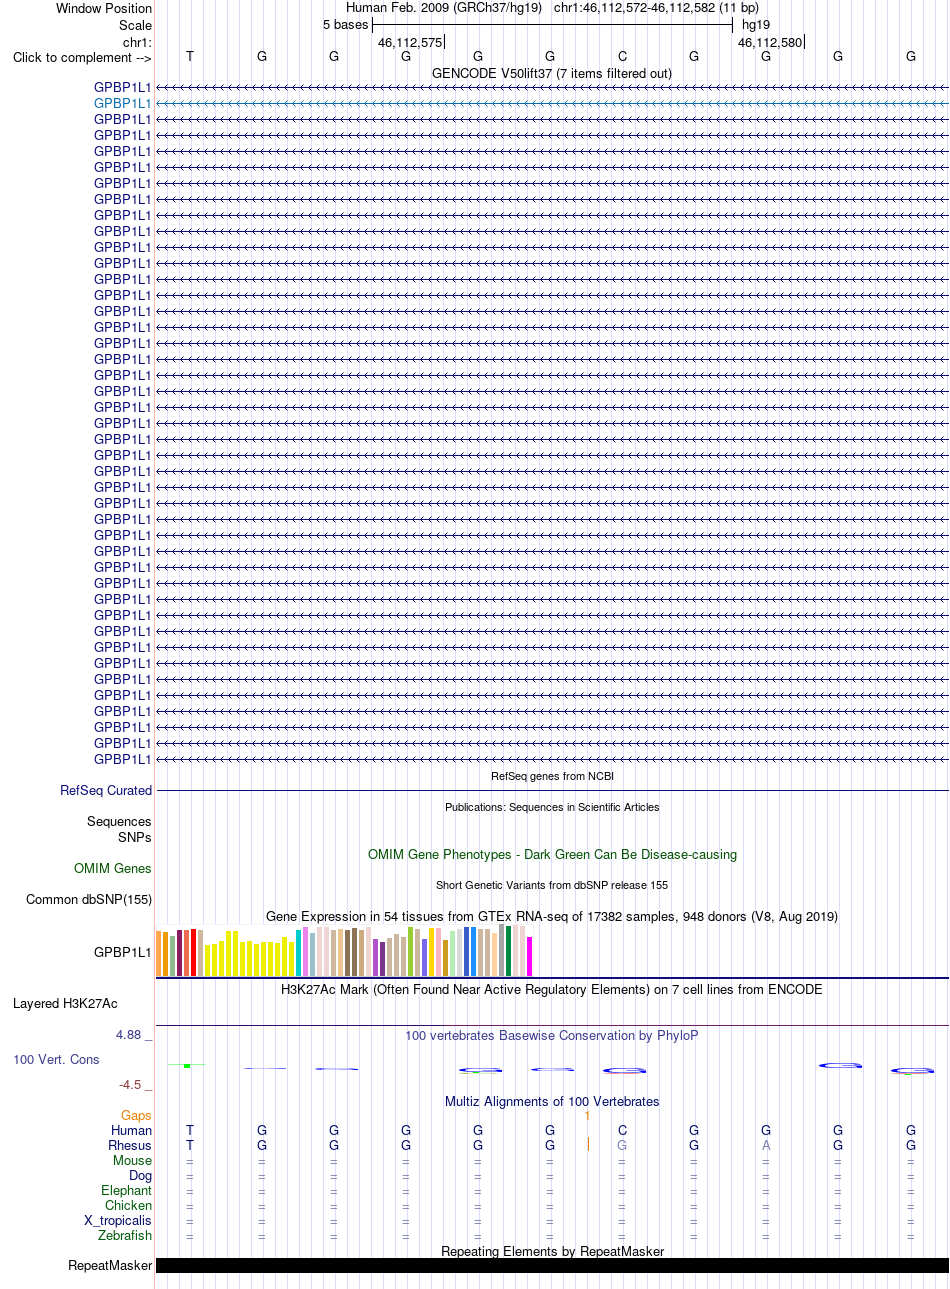Click 'Multiz Alignments of 100 Vertebrates' title
Image resolution: width=950 pixels, height=1289 pixels.
click(552, 1101)
